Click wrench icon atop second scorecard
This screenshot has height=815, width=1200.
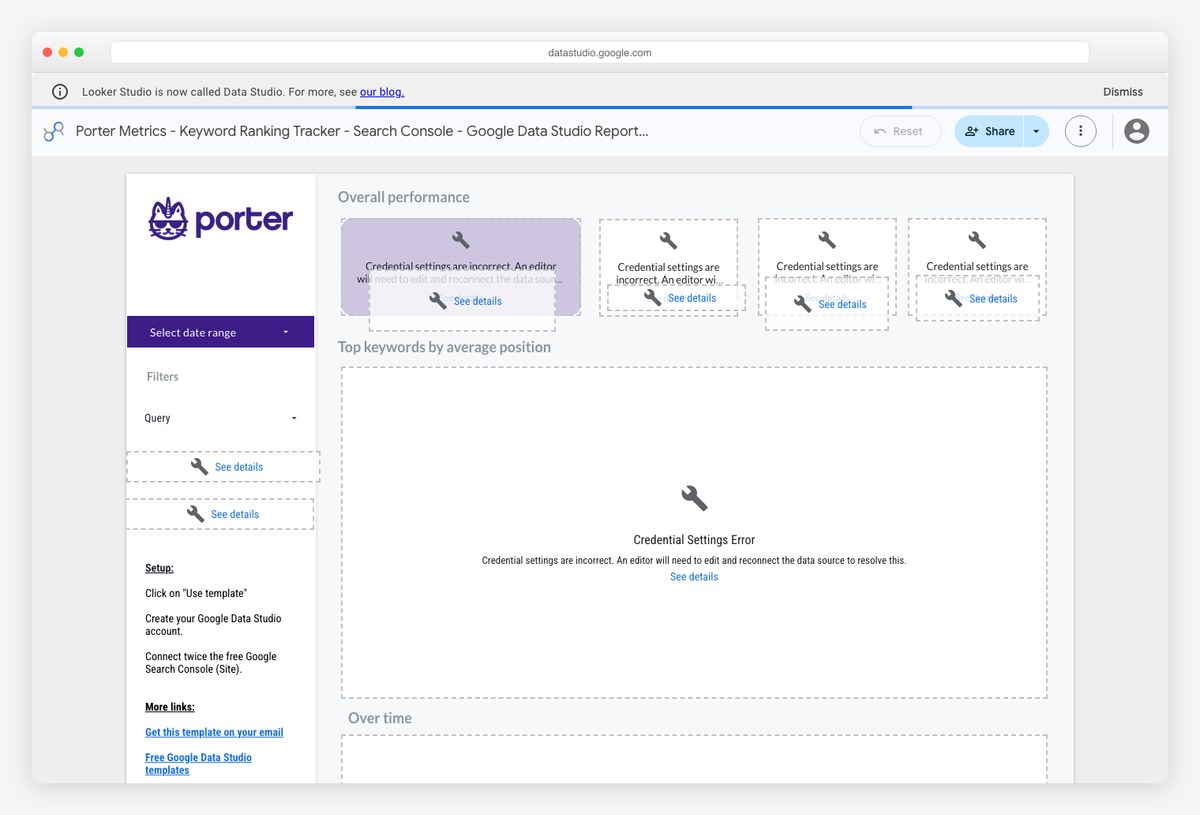668,241
